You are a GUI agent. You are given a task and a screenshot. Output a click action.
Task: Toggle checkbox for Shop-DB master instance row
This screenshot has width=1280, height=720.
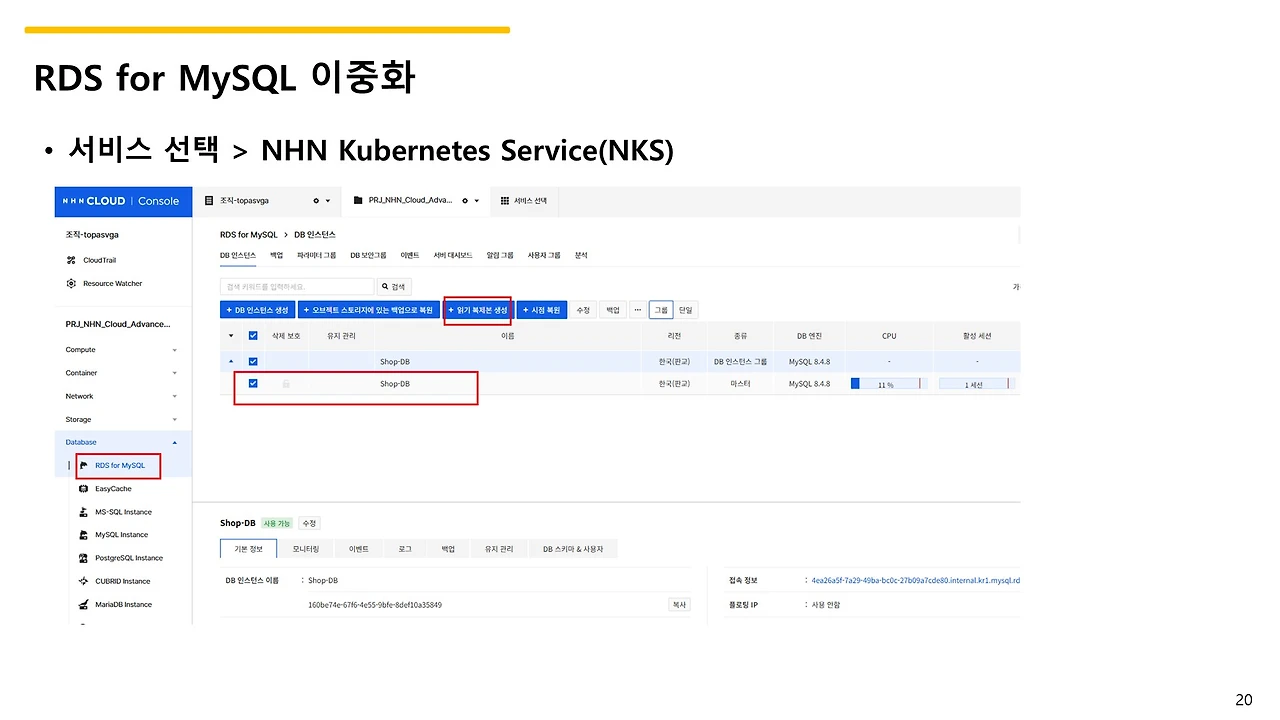coord(253,383)
